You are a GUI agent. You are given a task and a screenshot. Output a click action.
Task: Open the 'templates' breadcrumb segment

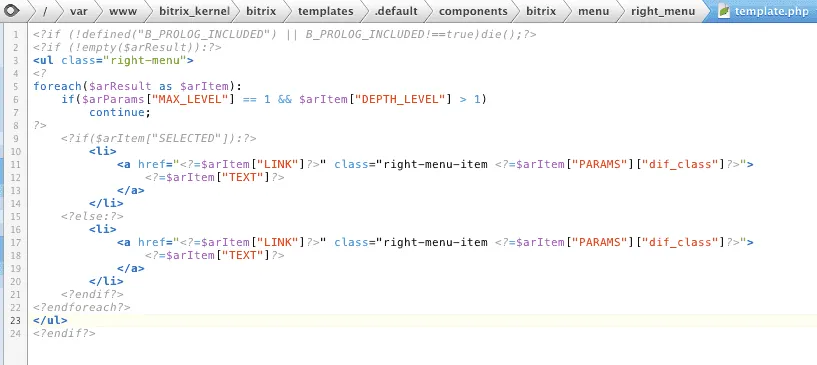point(325,11)
